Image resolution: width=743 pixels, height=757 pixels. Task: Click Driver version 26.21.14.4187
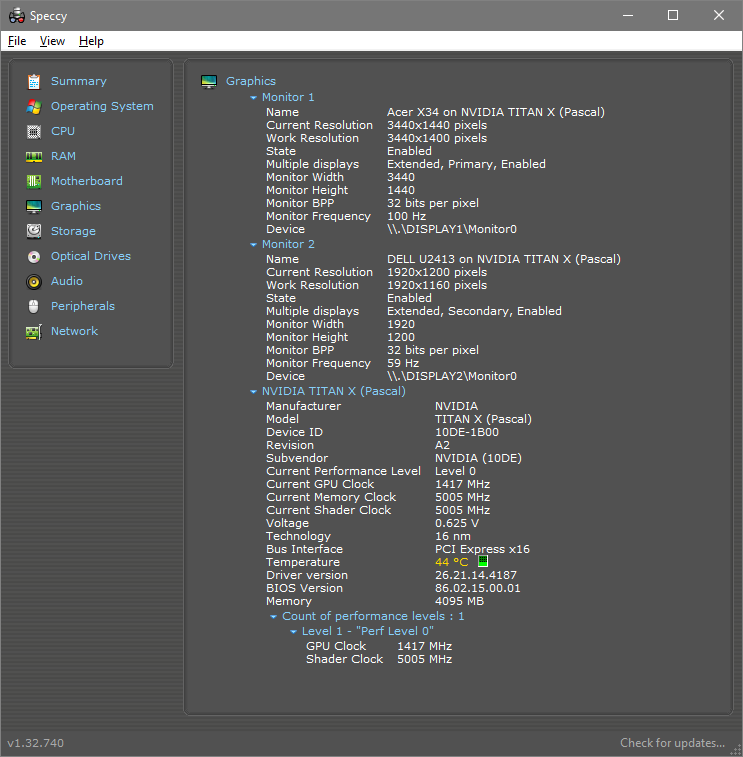[x=476, y=575]
